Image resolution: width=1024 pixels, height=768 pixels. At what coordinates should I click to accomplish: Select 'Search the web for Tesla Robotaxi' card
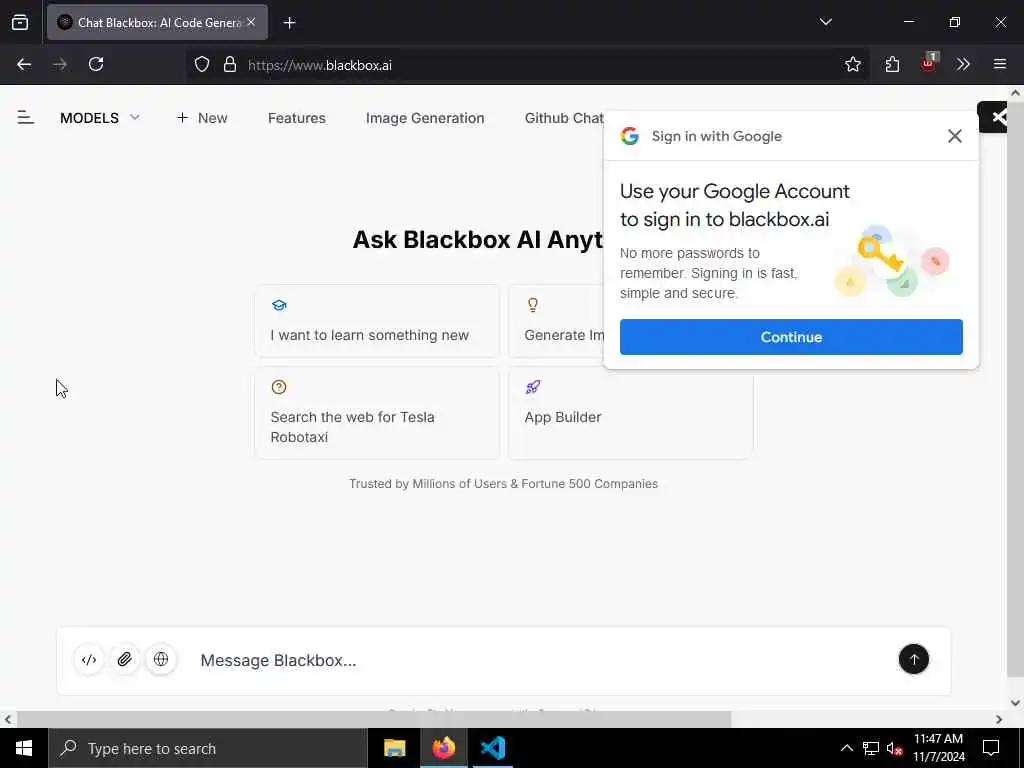click(x=377, y=413)
